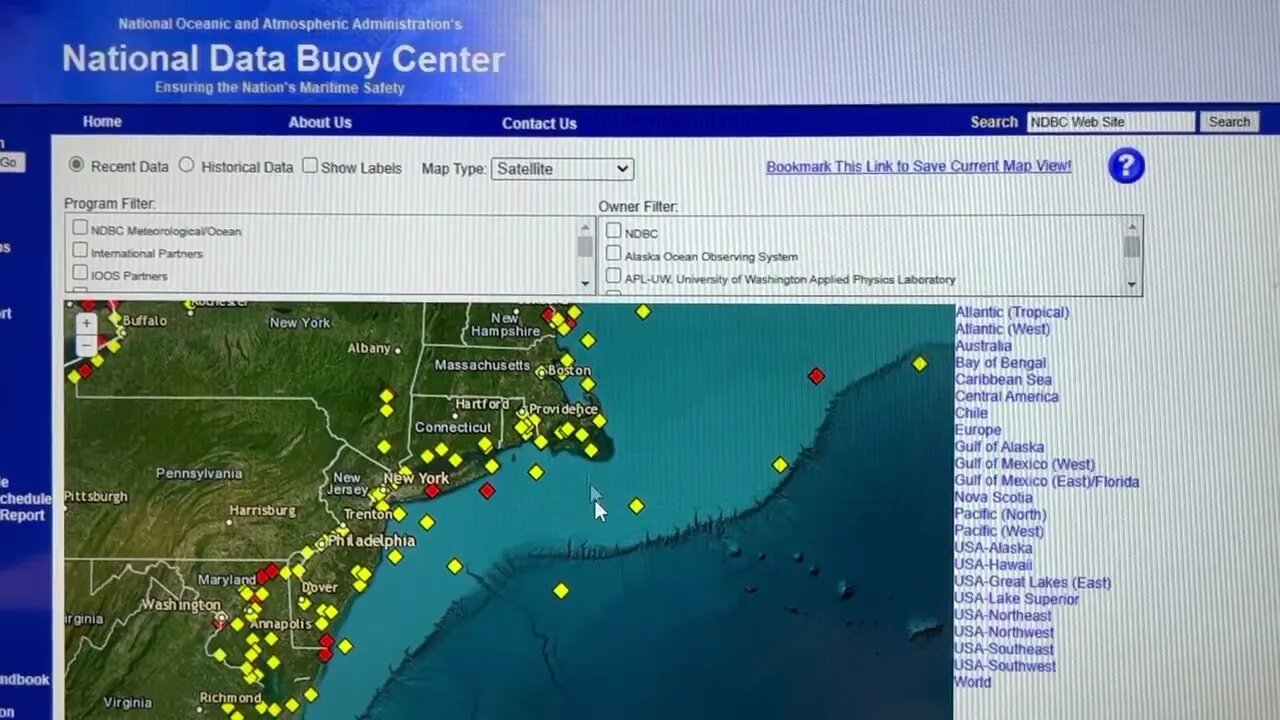
Task: Open the USA-Hawaii region link
Action: point(993,565)
